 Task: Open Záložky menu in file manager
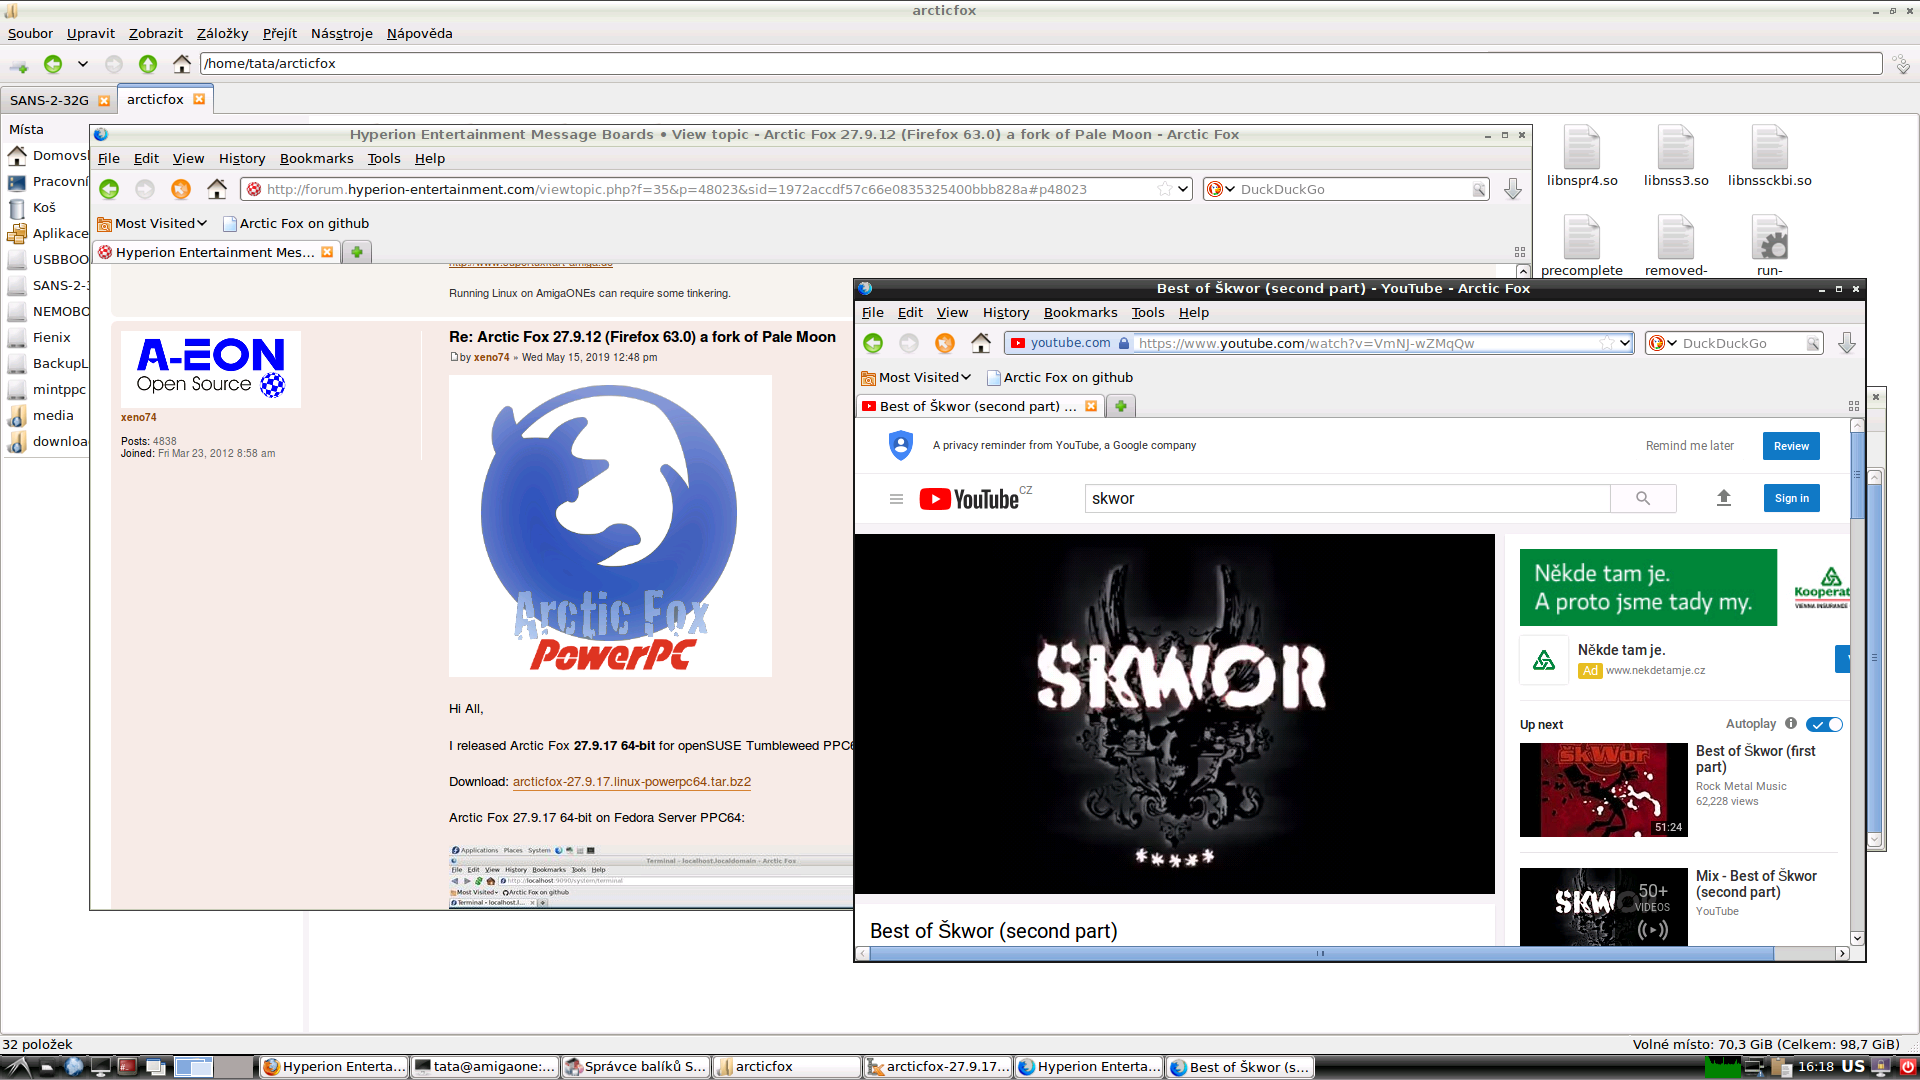(x=222, y=33)
